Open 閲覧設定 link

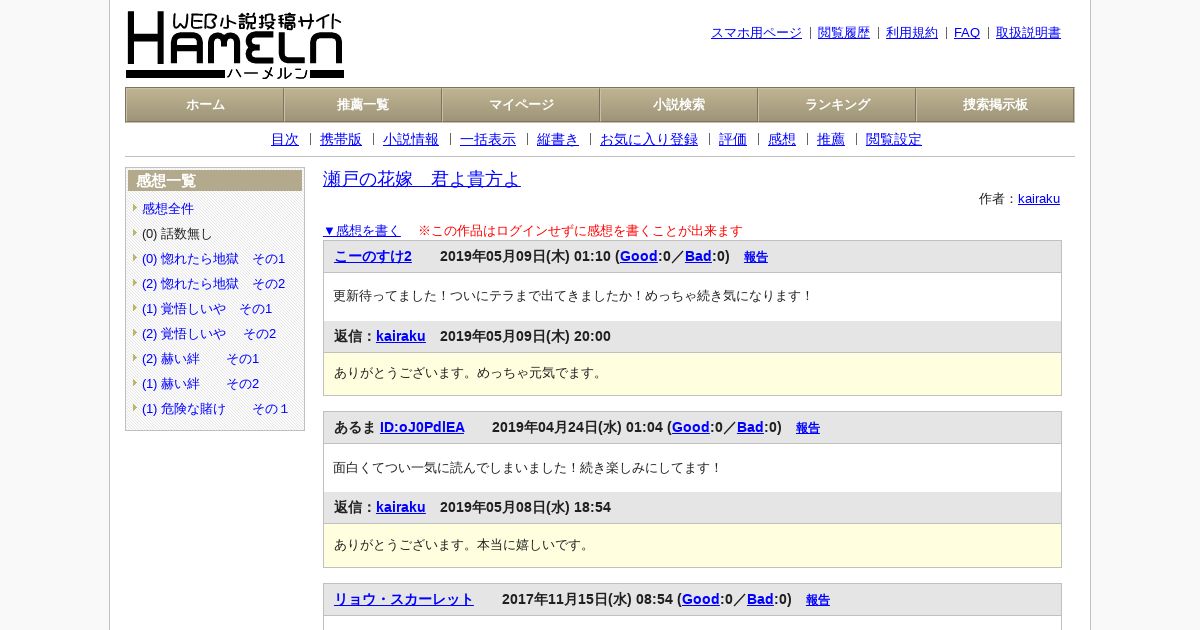(894, 140)
